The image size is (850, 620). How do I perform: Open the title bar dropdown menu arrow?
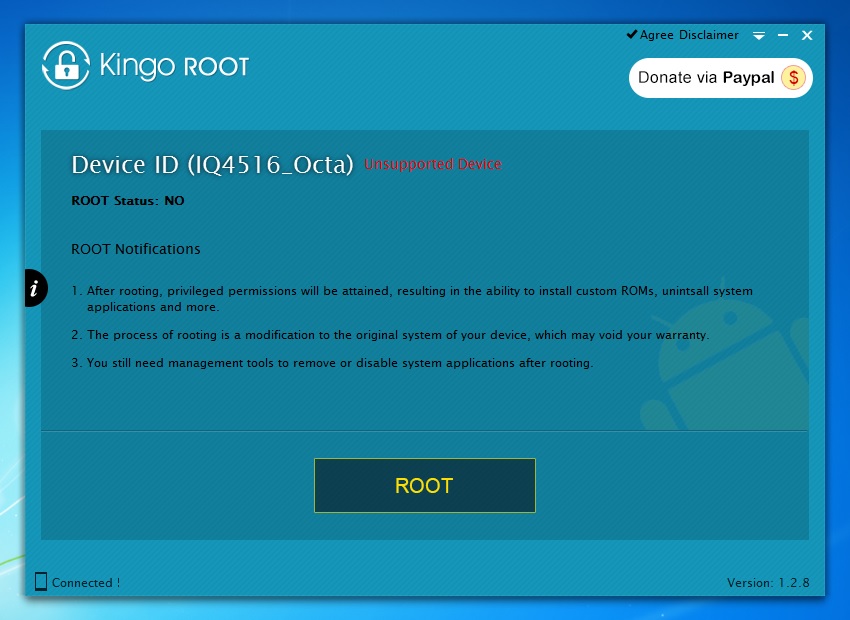[x=759, y=36]
